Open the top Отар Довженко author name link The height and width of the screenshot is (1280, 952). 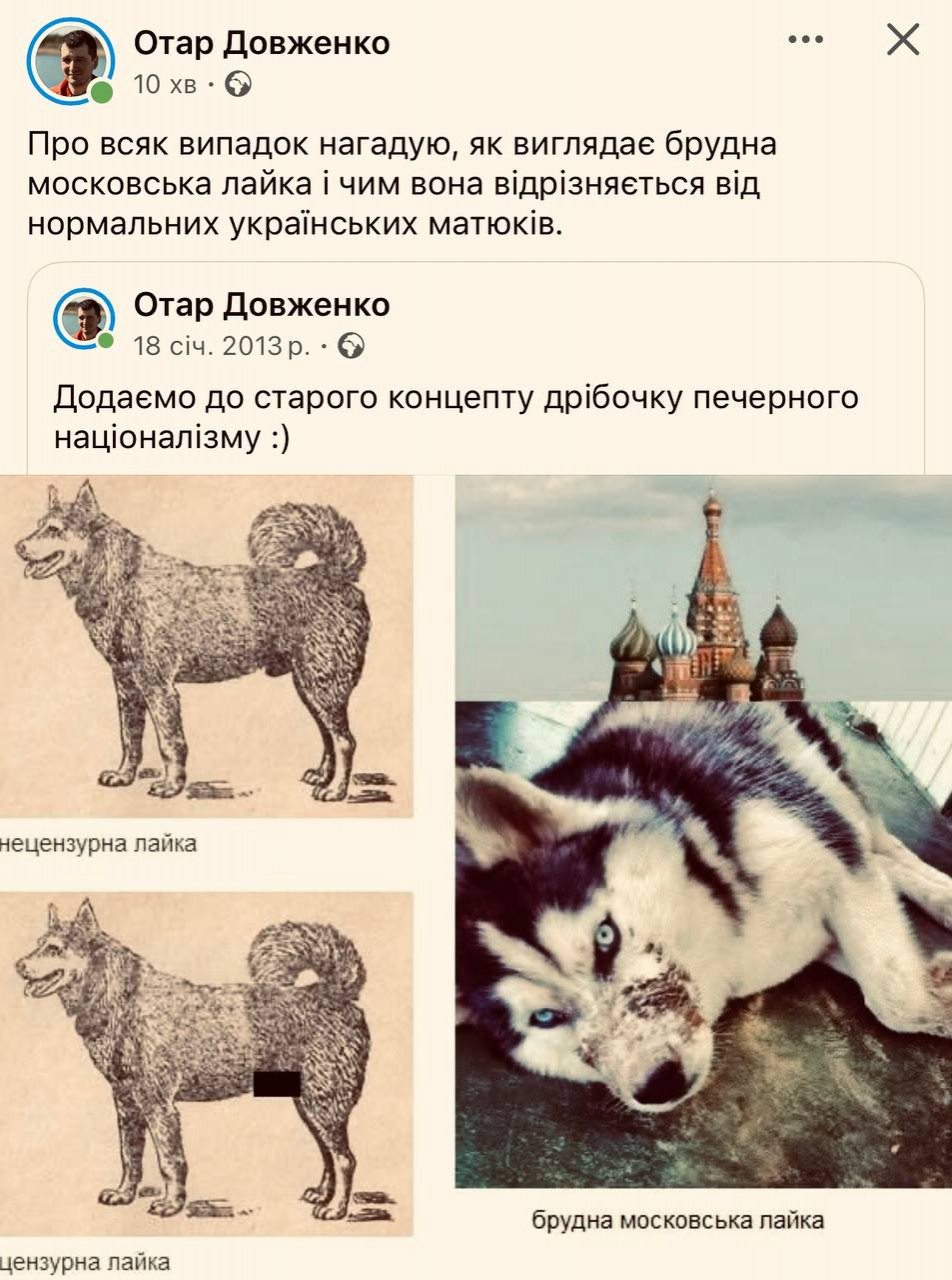click(262, 43)
